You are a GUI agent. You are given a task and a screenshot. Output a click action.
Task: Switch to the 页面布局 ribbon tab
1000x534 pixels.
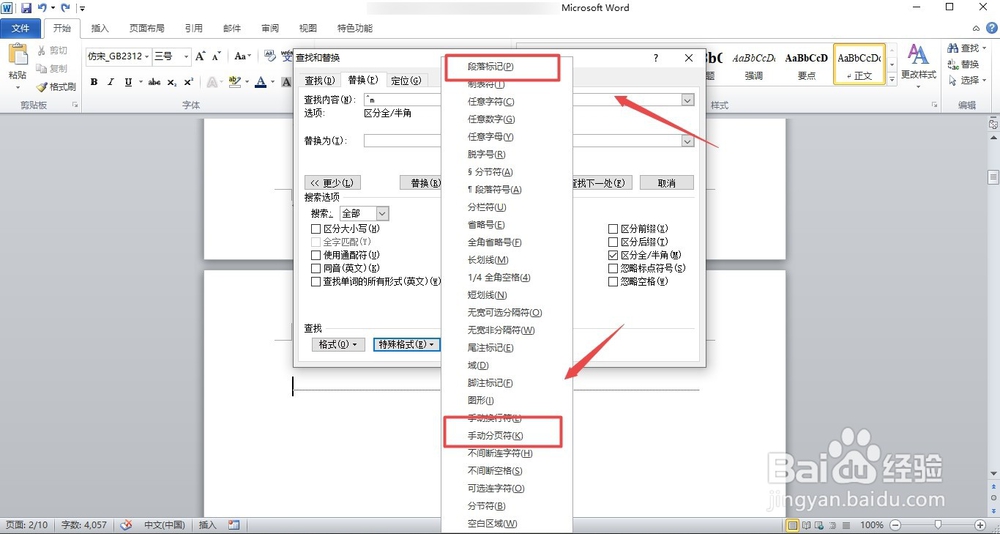point(147,28)
